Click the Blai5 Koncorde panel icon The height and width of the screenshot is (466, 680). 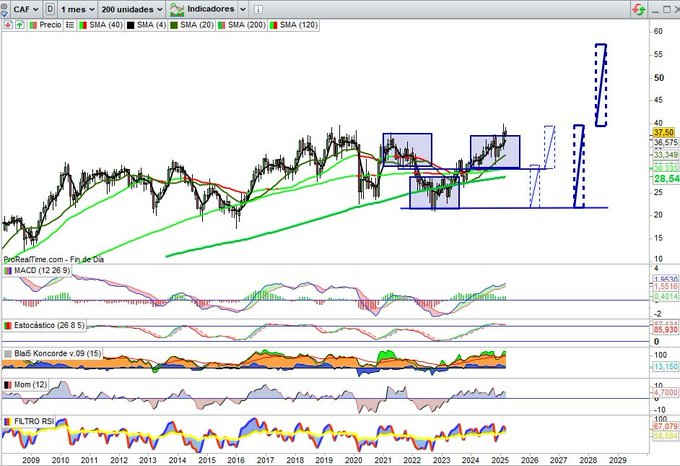tap(8, 354)
